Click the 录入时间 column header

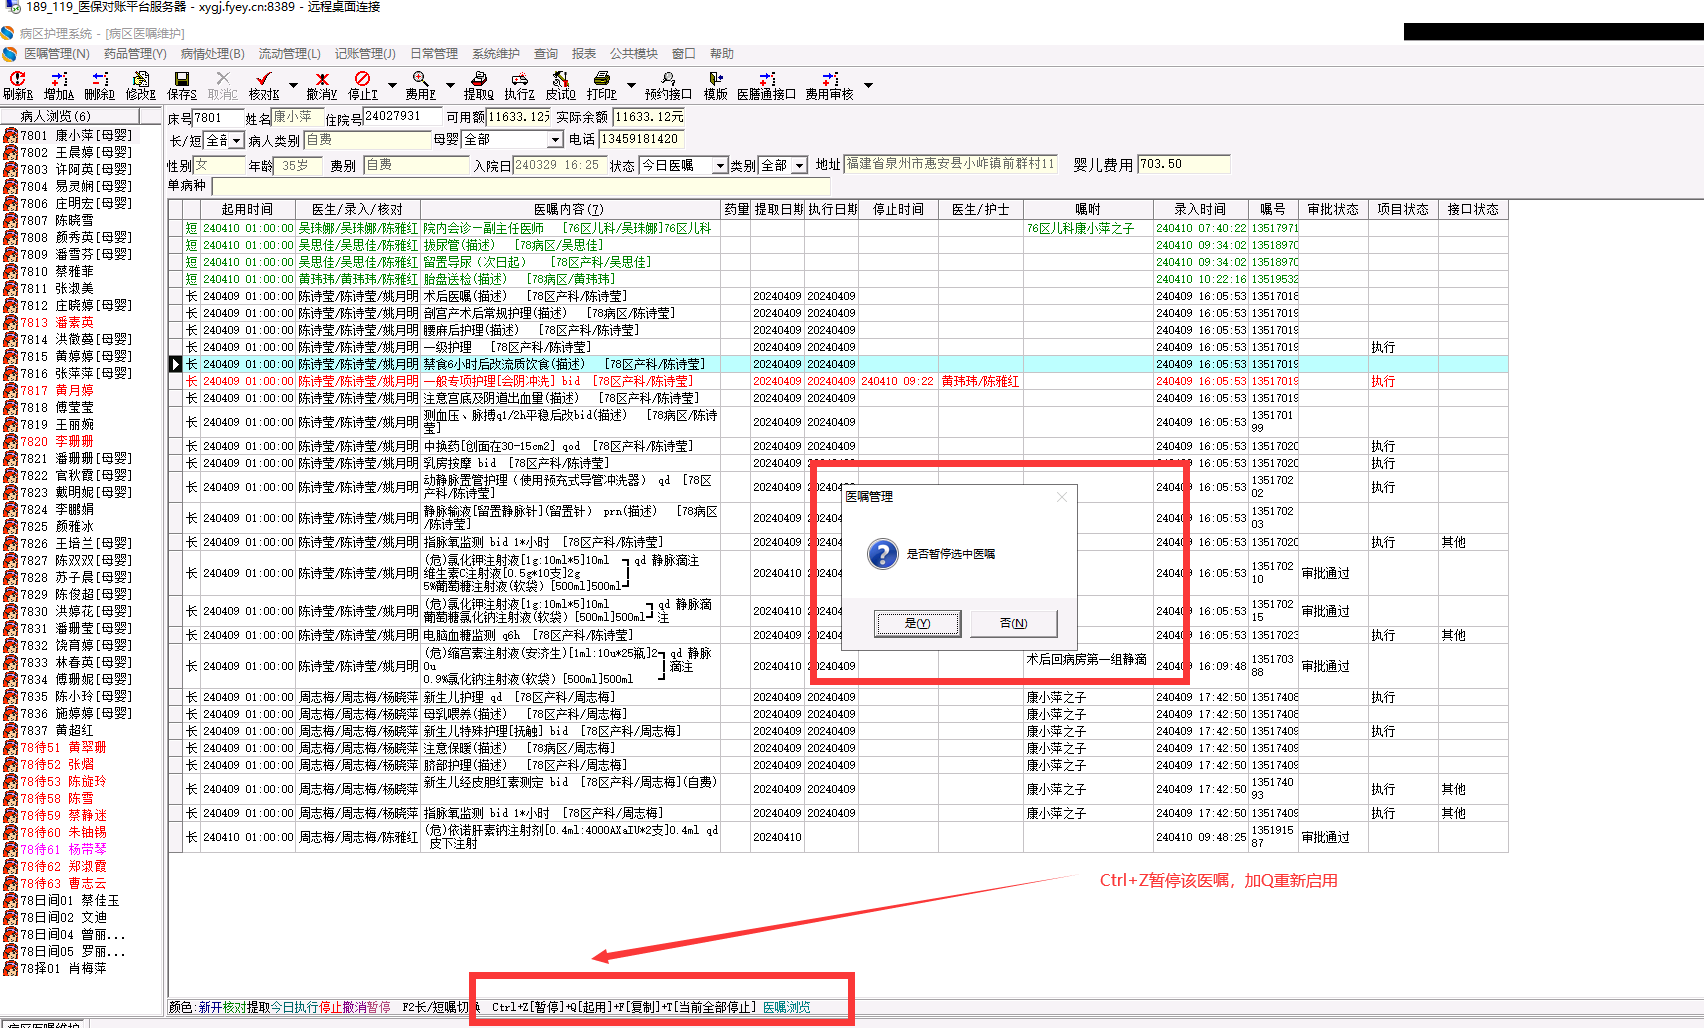coord(1200,209)
